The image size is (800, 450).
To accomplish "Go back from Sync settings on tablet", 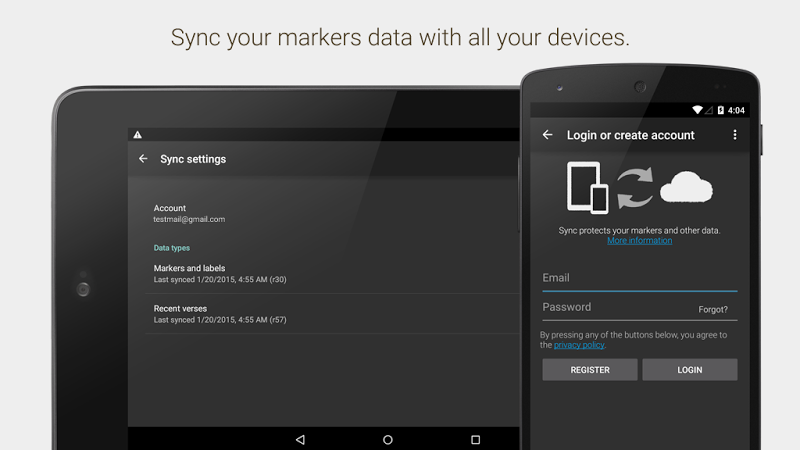I will (143, 159).
